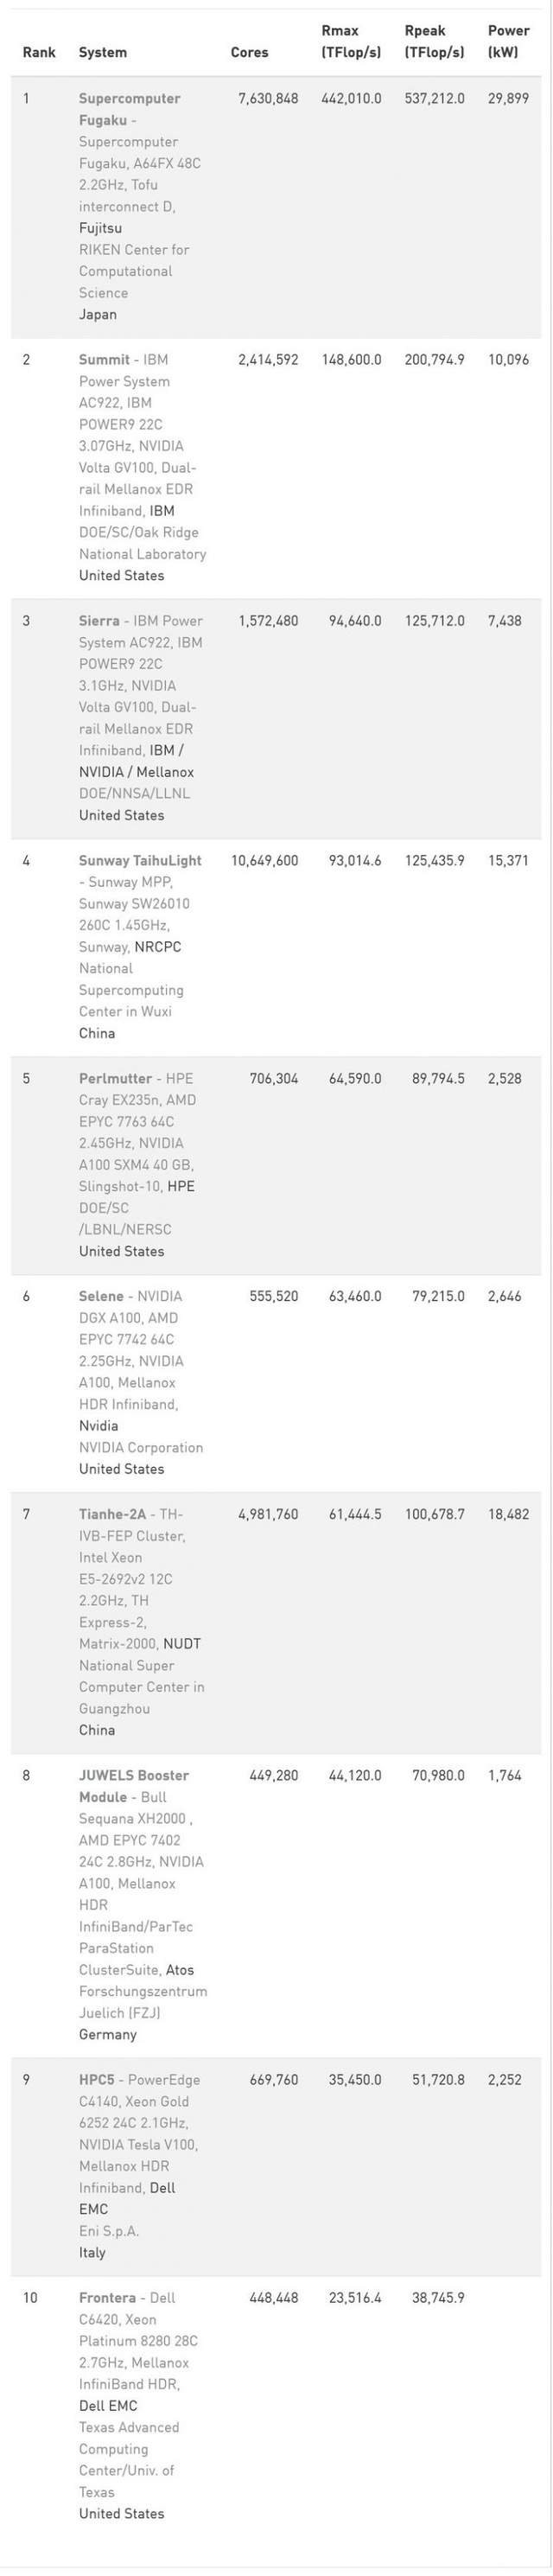The image size is (553, 2576).
Task: Open the Tianhe-2A system link
Action: 113,1515
